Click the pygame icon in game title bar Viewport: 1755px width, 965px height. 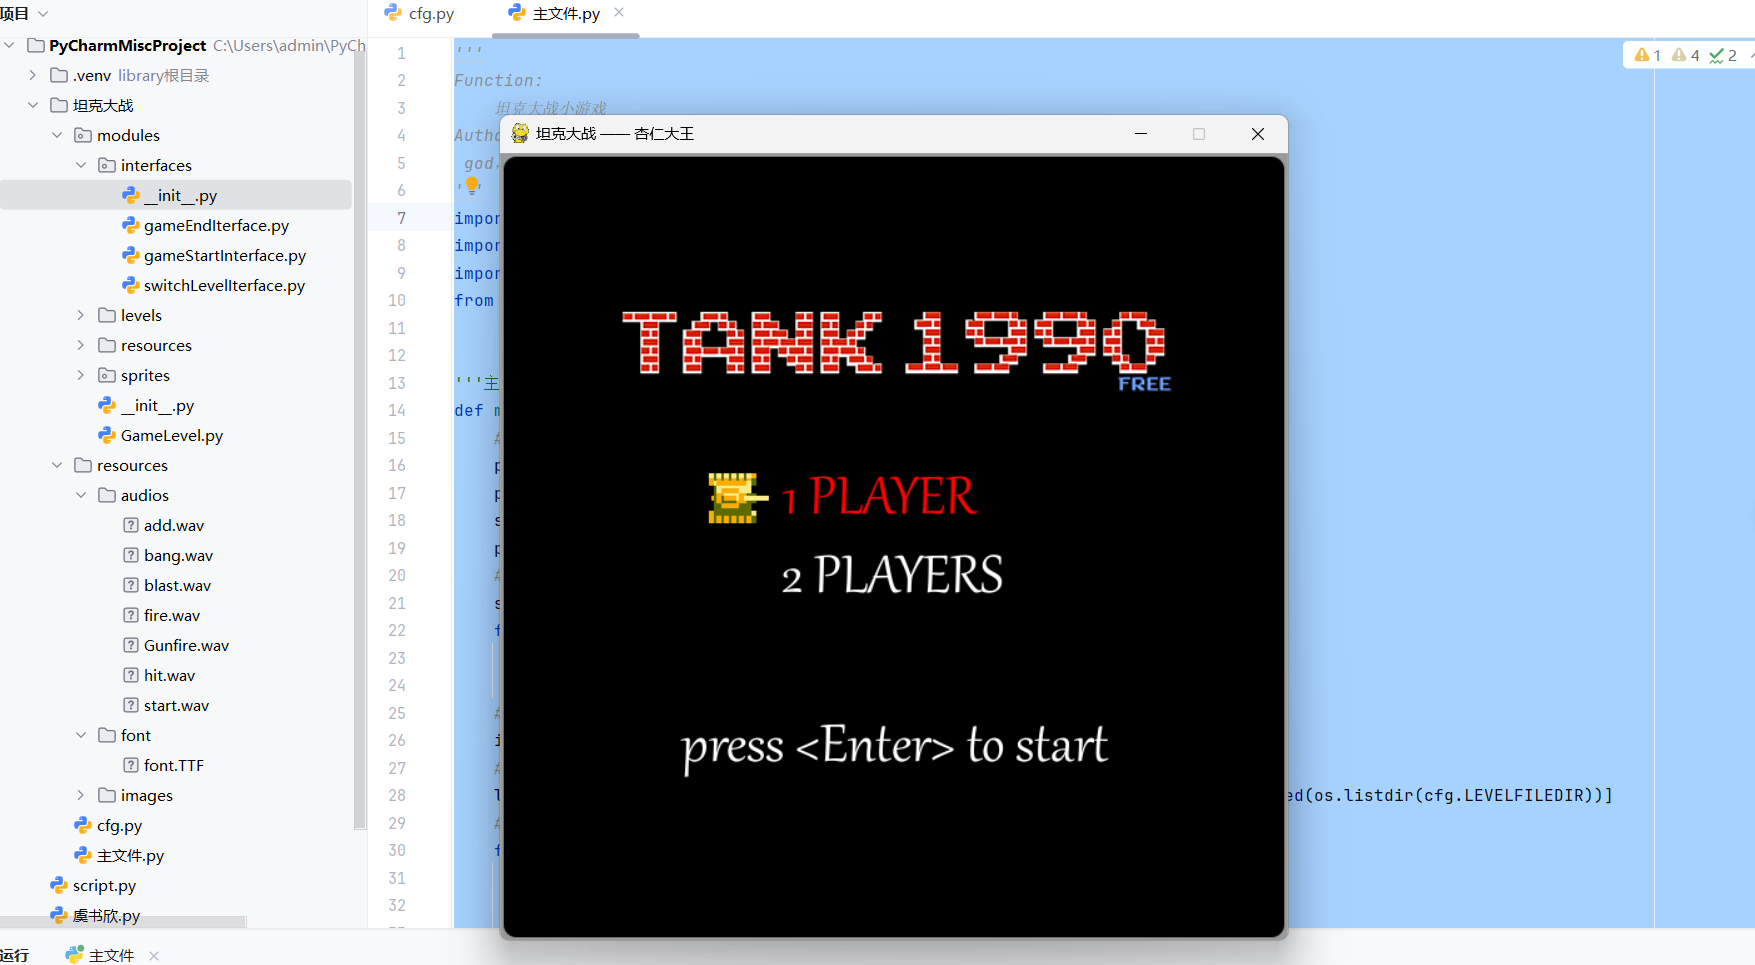520,133
